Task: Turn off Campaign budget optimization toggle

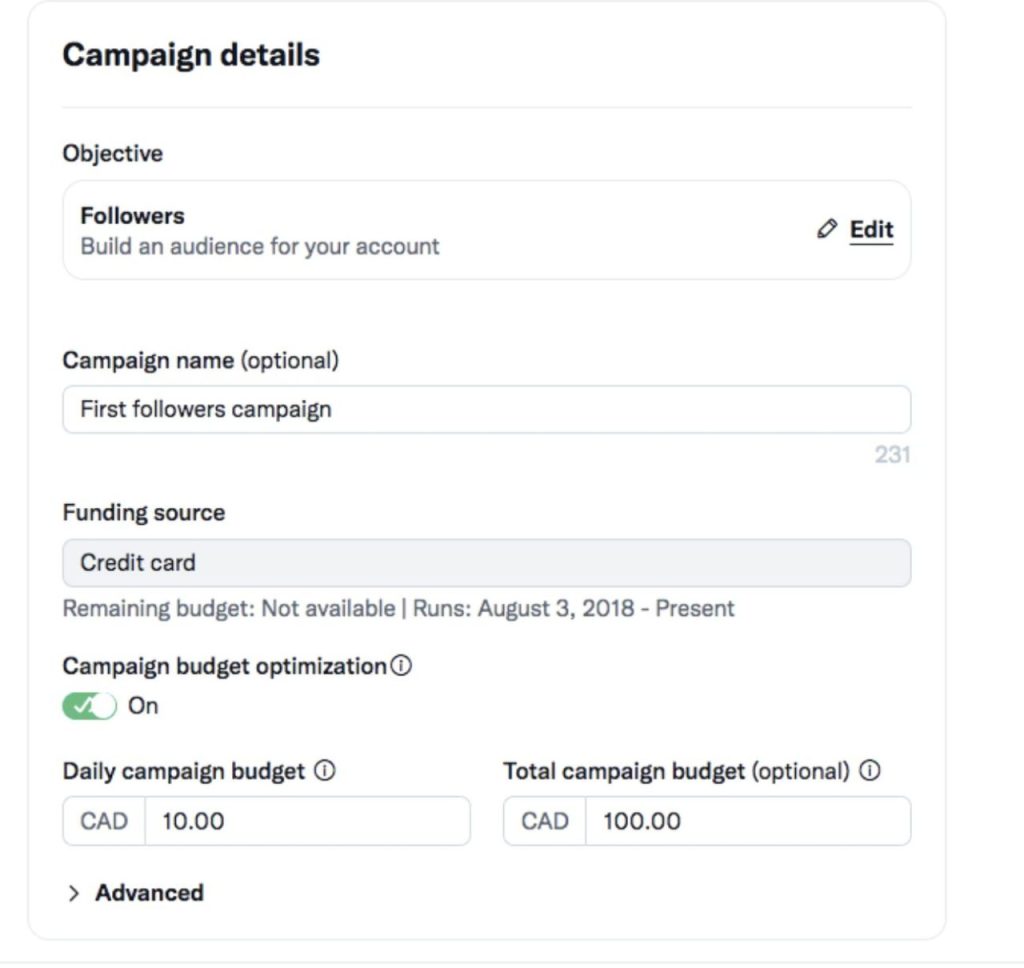Action: point(89,706)
